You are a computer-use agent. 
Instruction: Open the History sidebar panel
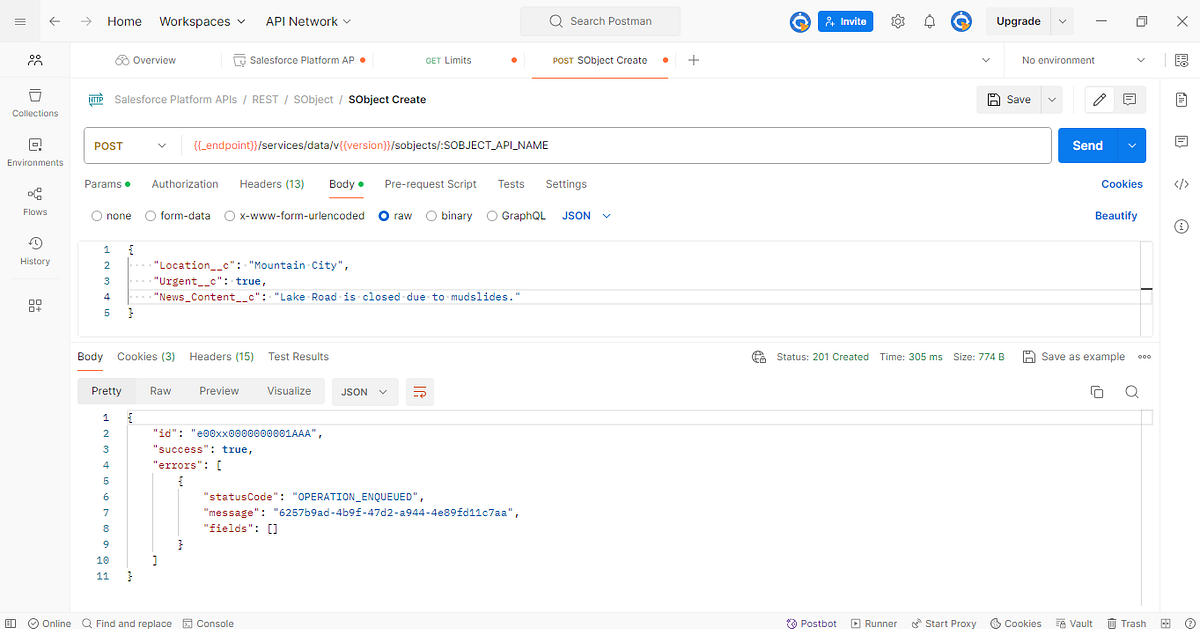pyautogui.click(x=35, y=250)
